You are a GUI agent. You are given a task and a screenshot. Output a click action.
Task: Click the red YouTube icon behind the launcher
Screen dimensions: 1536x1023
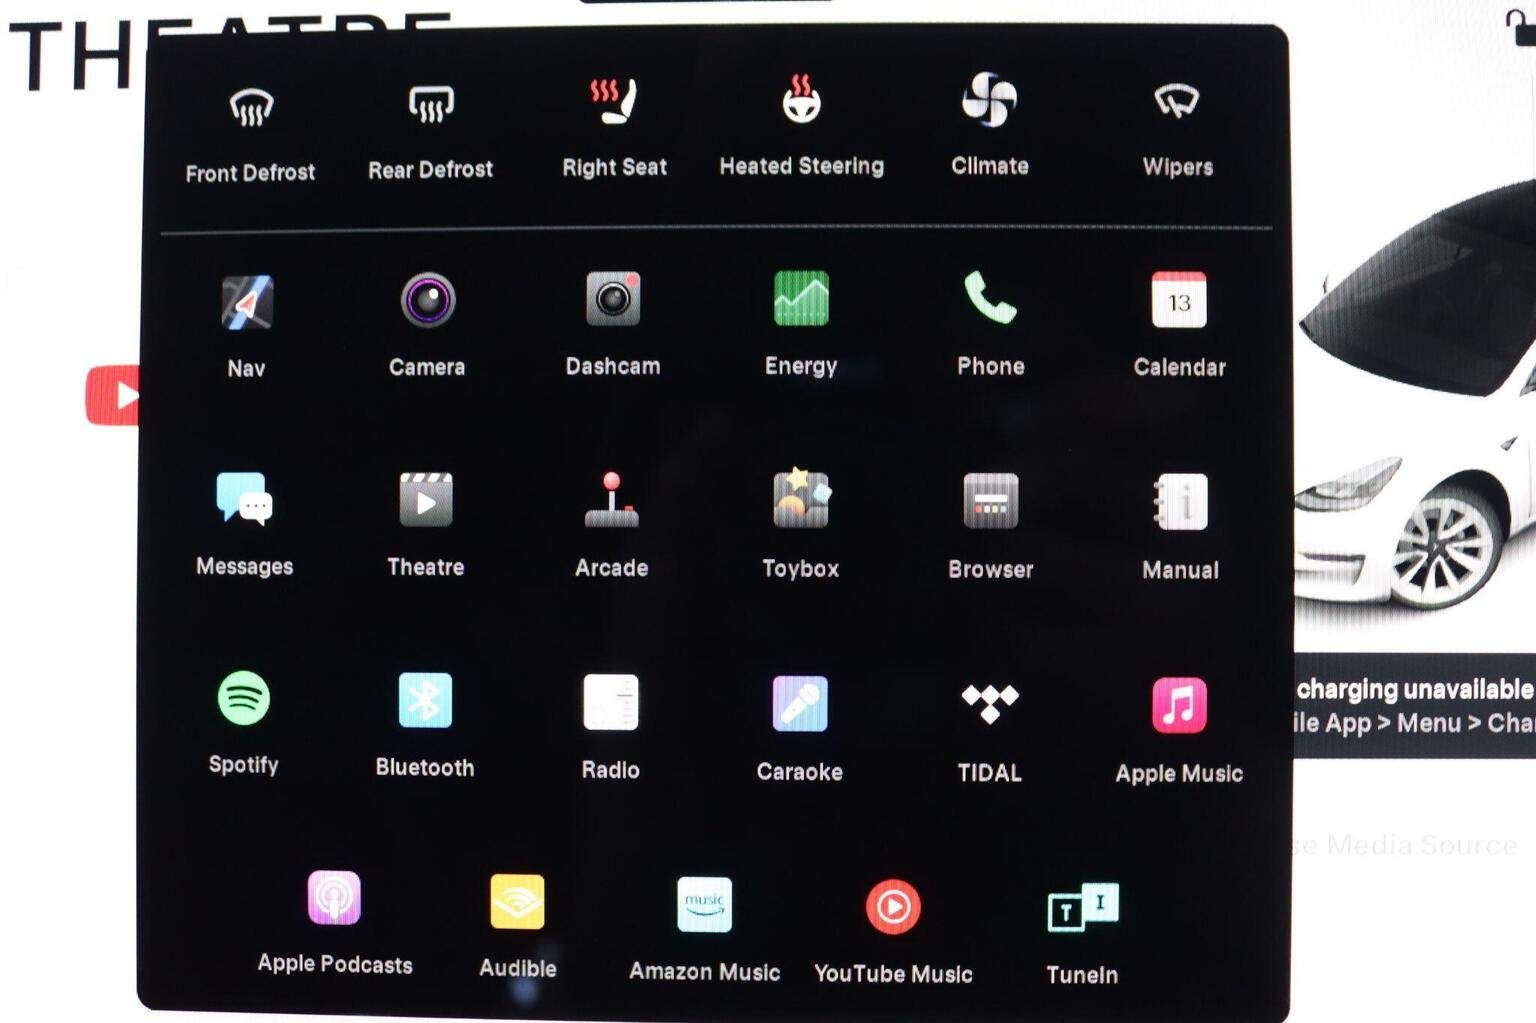(112, 395)
